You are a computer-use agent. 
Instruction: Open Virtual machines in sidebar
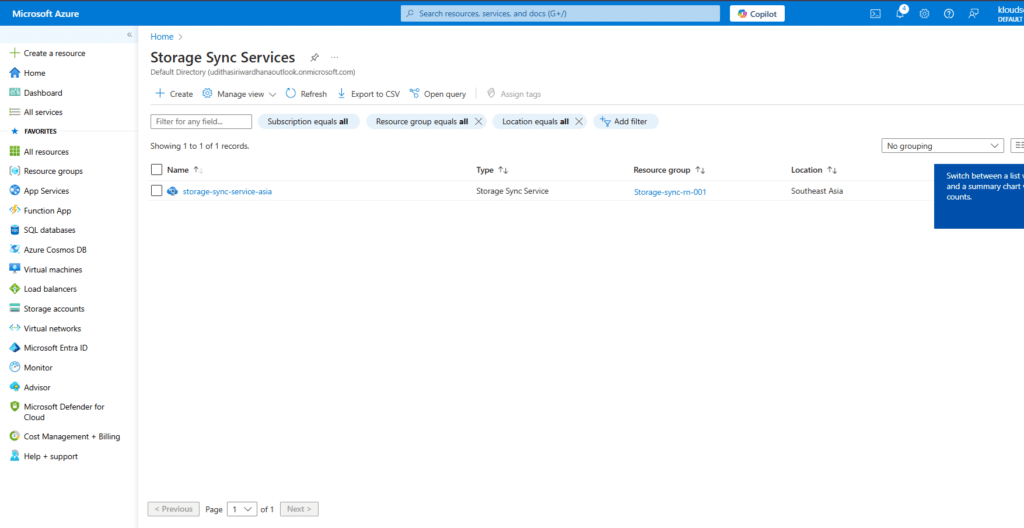tap(53, 269)
